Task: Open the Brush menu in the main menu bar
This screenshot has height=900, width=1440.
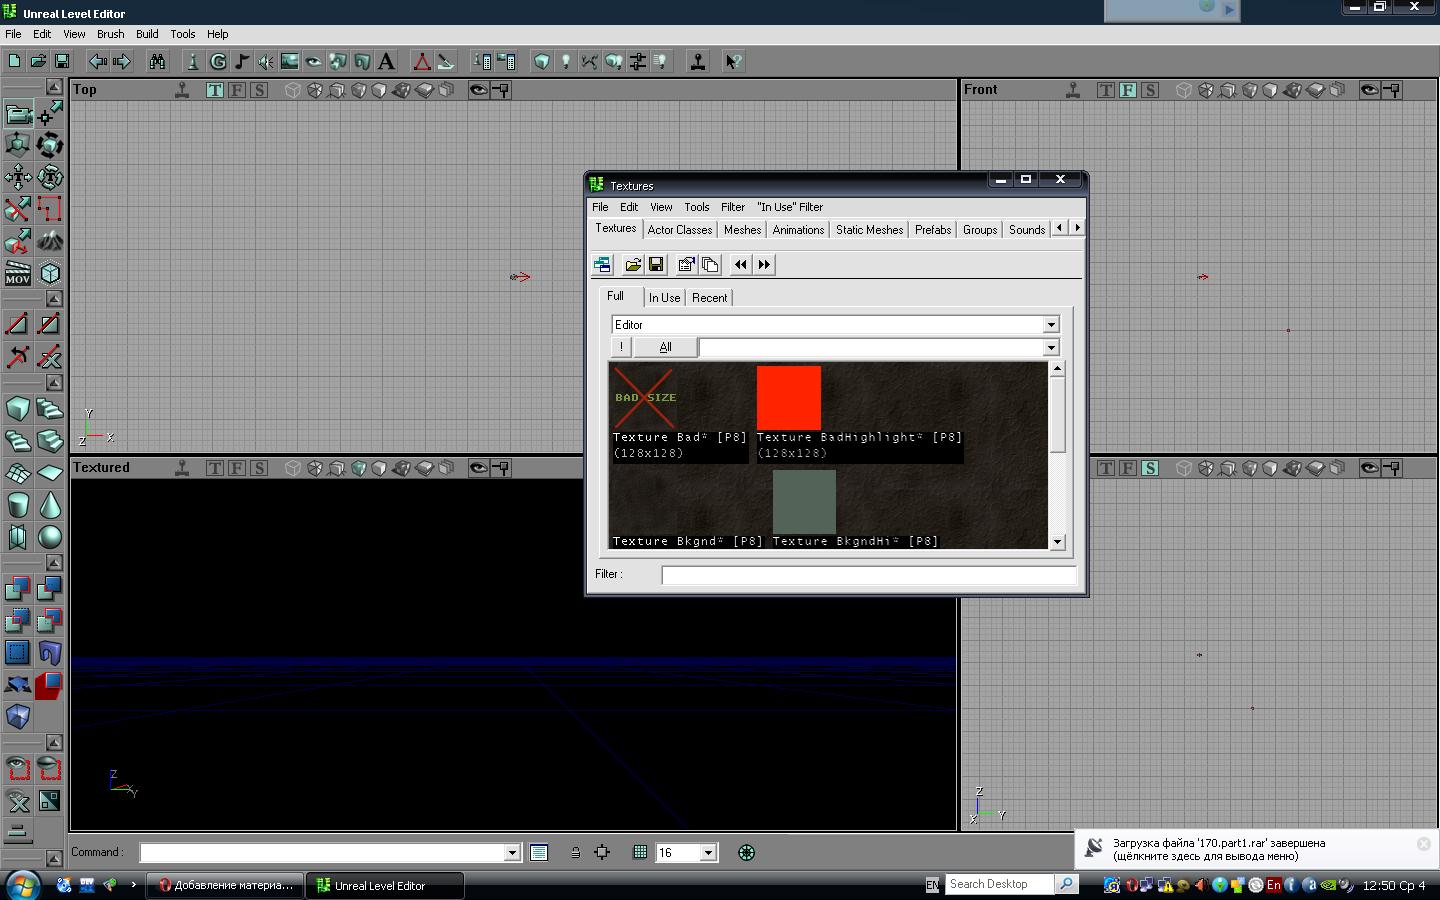Action: 111,34
